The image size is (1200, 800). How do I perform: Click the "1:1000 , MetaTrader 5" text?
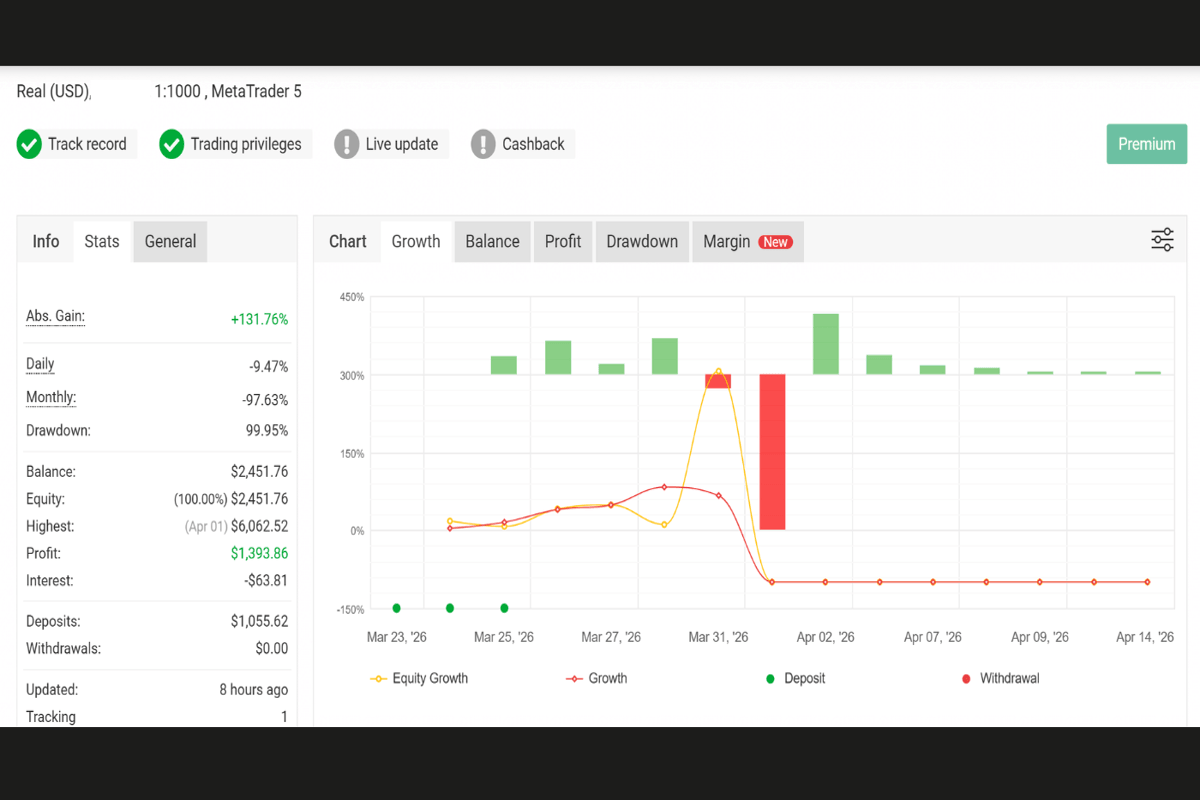tap(228, 91)
